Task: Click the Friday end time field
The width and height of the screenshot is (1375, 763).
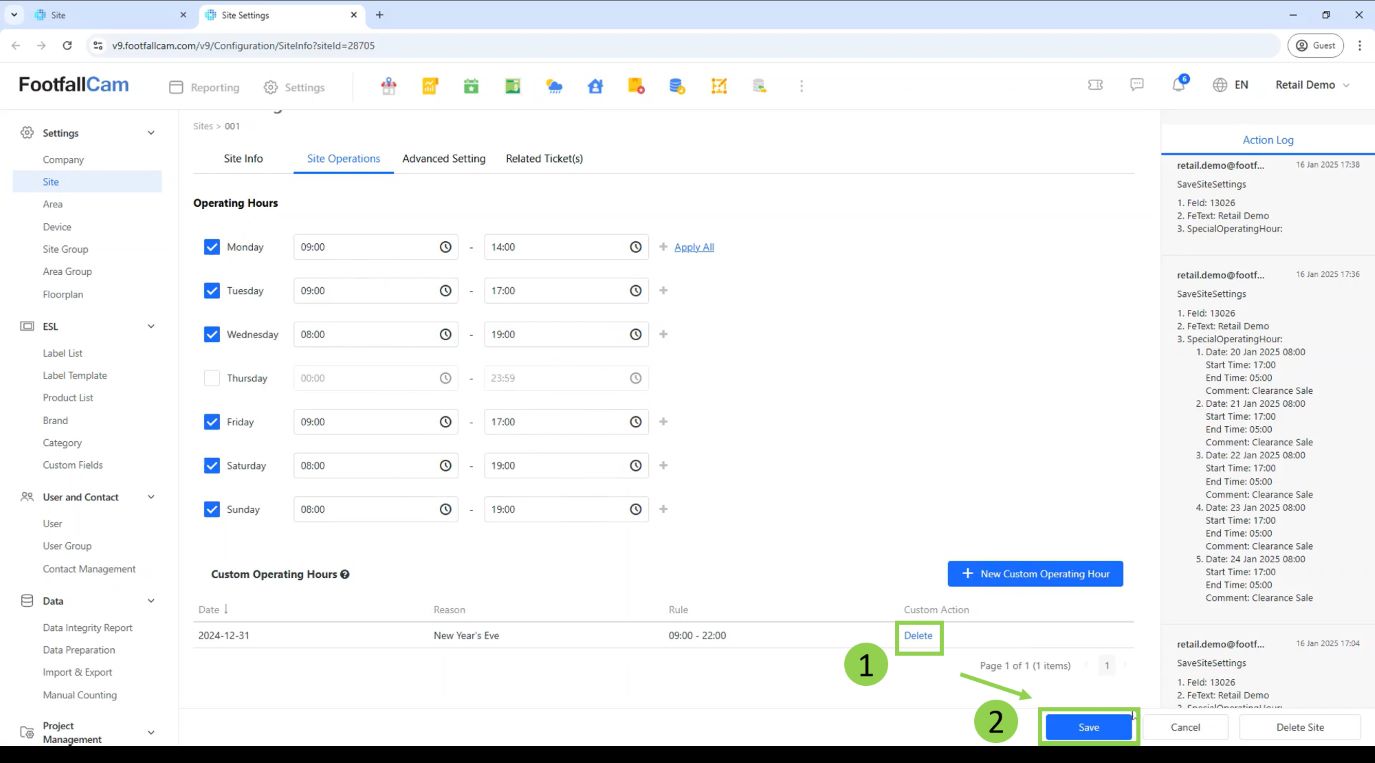Action: click(x=555, y=422)
